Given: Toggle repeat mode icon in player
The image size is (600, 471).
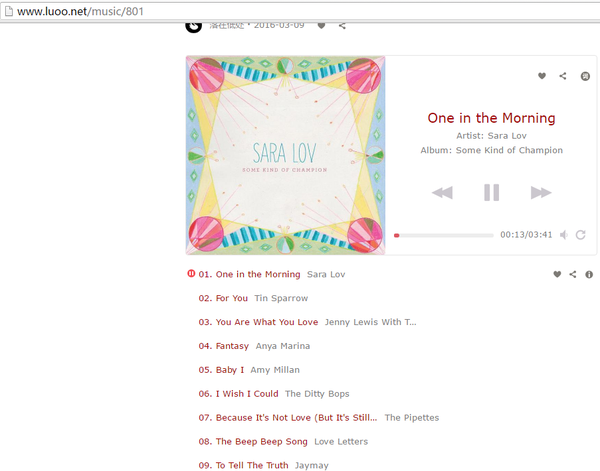Looking at the screenshot, I should tap(580, 235).
